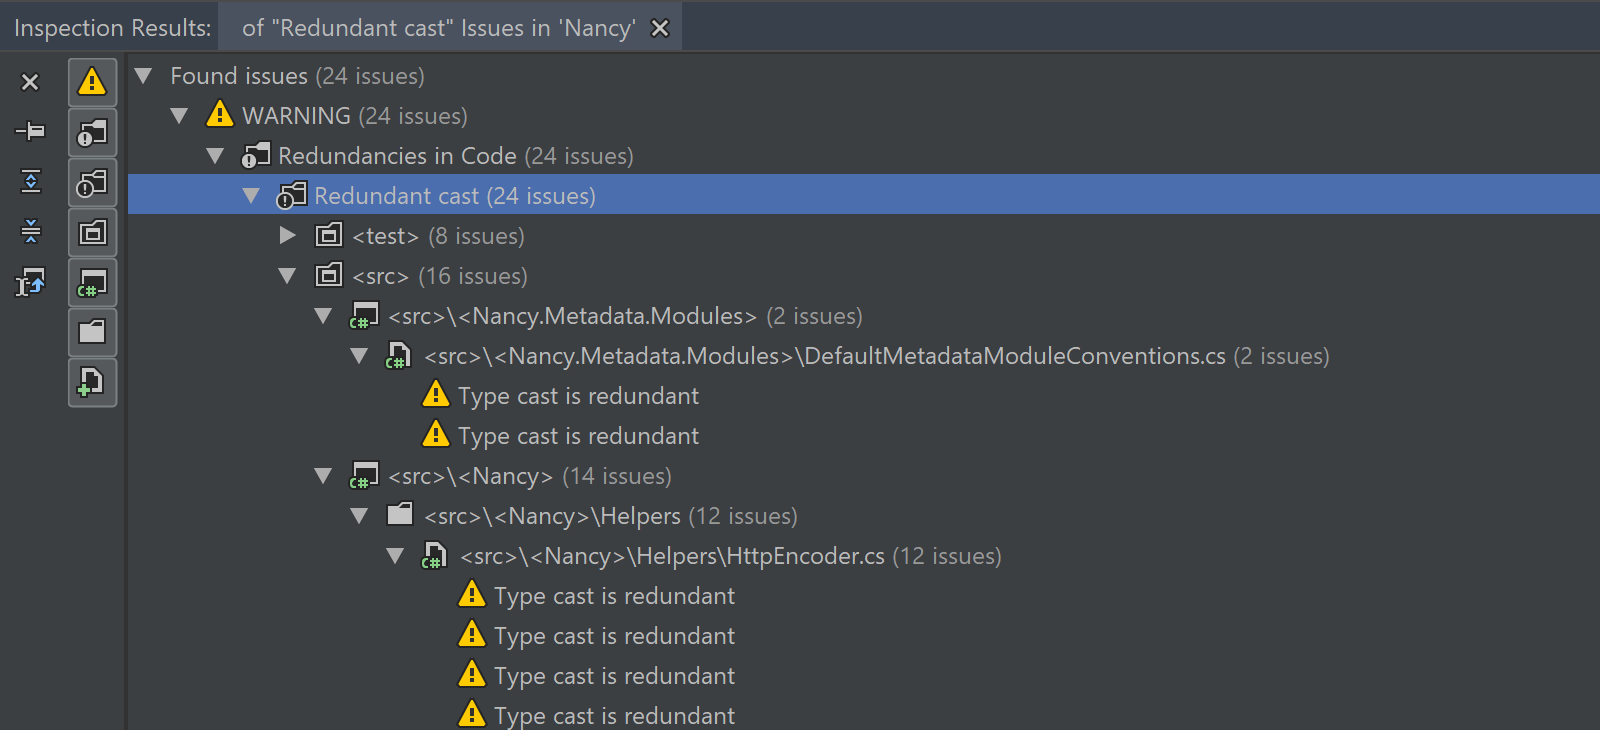
Task: Select <src>\<Nancy>\Helpers (12 issues) row
Action: pos(864,516)
